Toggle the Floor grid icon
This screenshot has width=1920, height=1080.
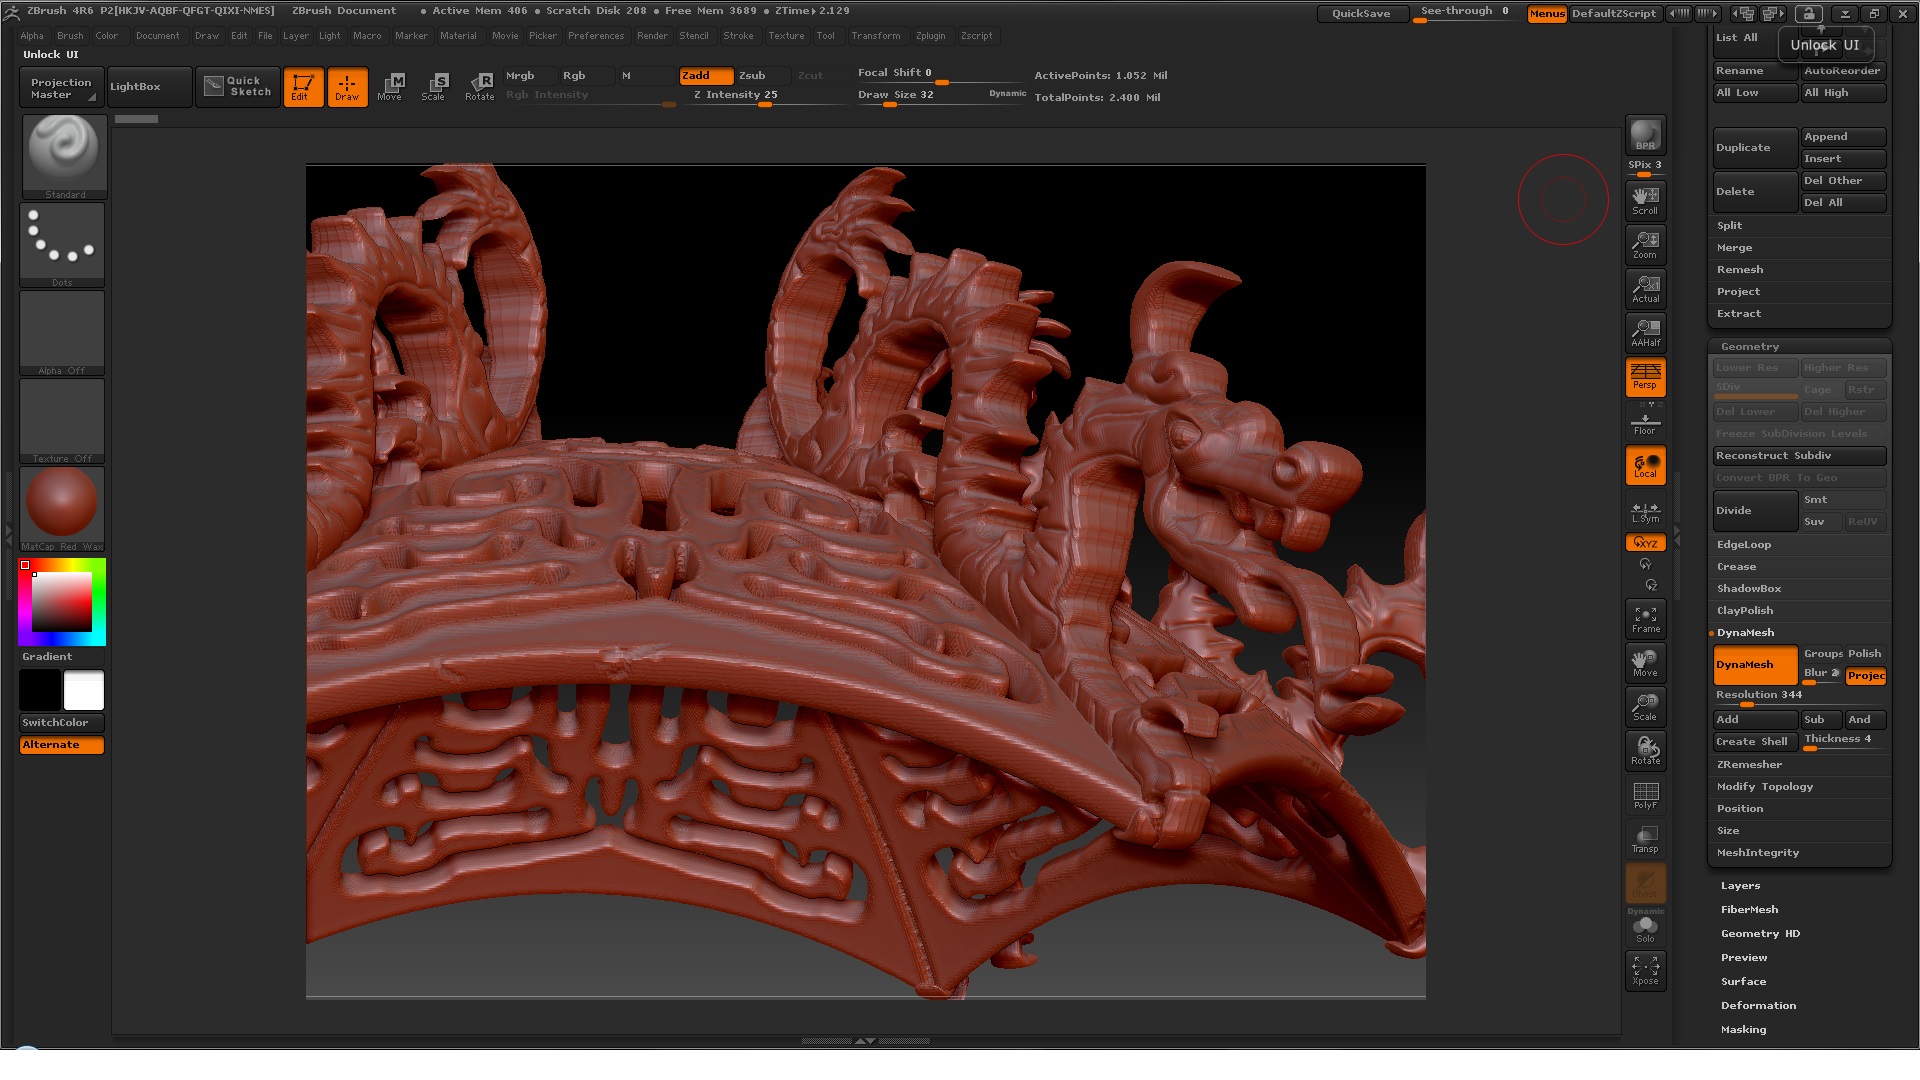click(x=1645, y=422)
